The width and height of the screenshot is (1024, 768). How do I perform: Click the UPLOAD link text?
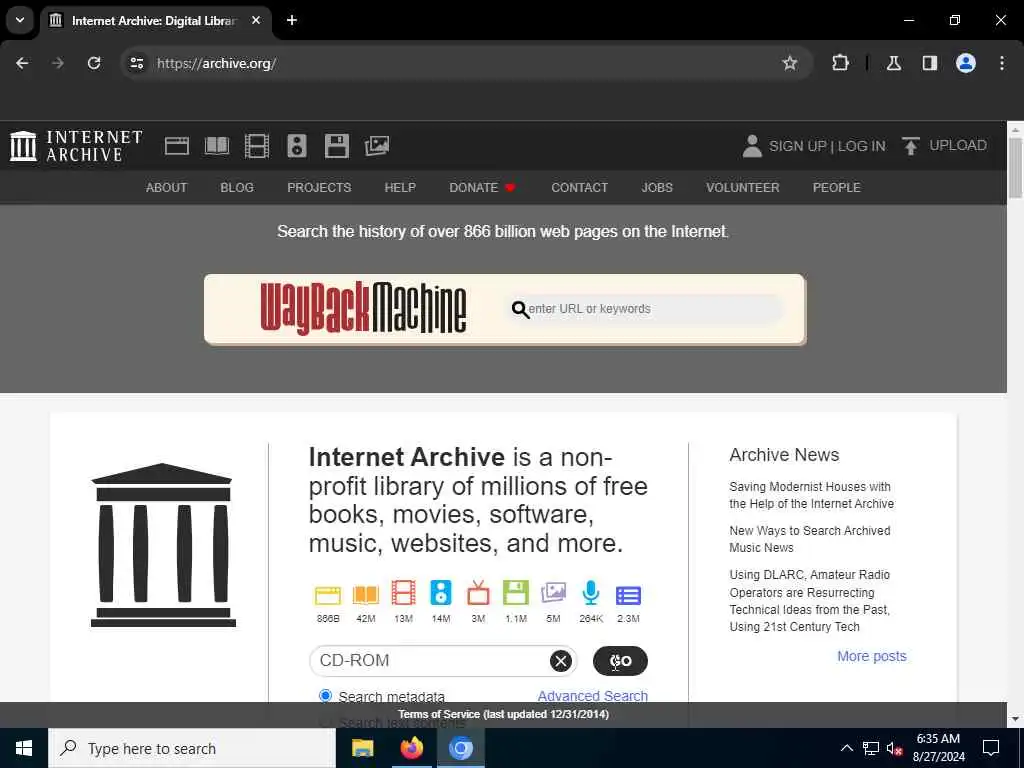click(x=958, y=145)
